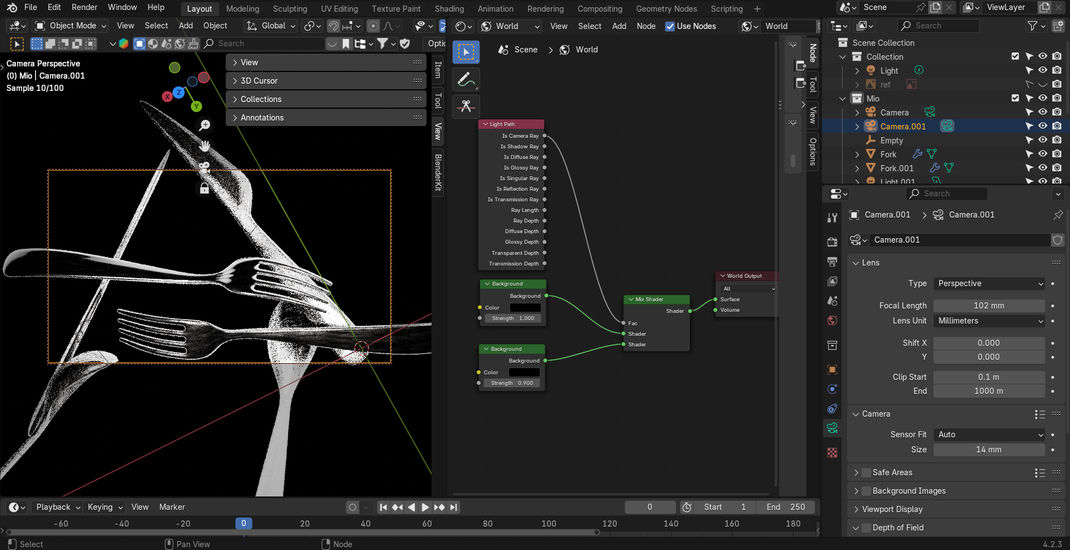Image resolution: width=1070 pixels, height=550 pixels.
Task: Open the Render properties tab icon
Action: pyautogui.click(x=832, y=242)
